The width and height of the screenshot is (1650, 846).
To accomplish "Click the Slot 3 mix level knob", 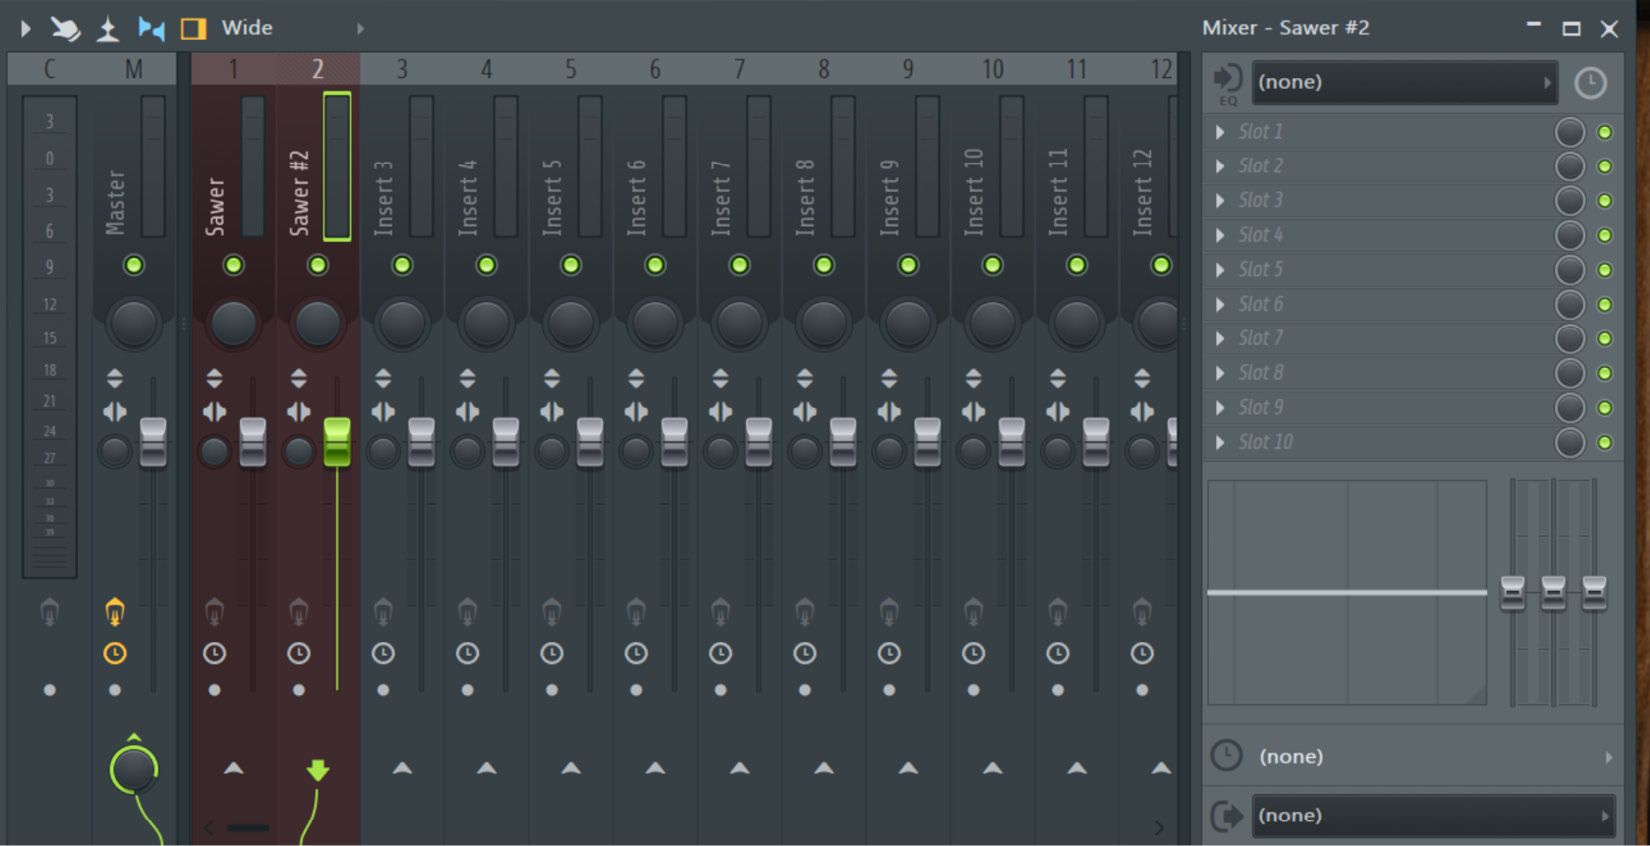I will (x=1570, y=201).
